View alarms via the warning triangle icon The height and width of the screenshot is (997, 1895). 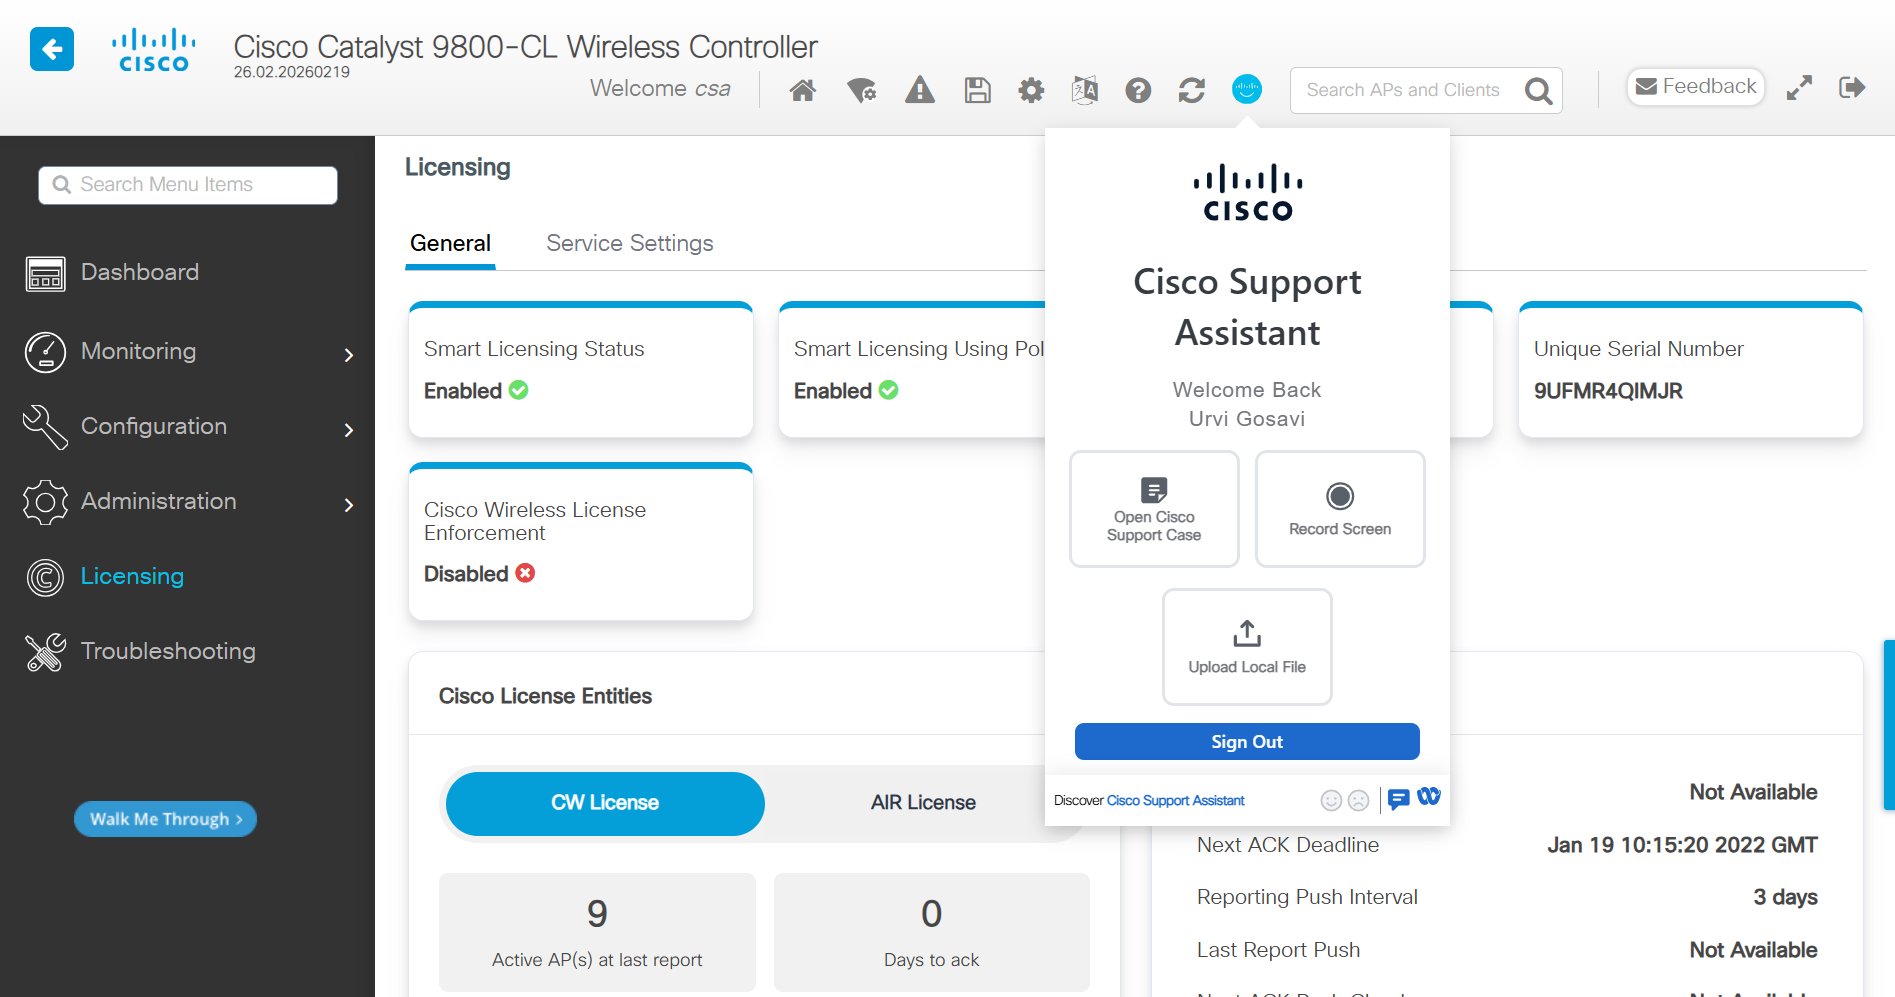tap(919, 89)
